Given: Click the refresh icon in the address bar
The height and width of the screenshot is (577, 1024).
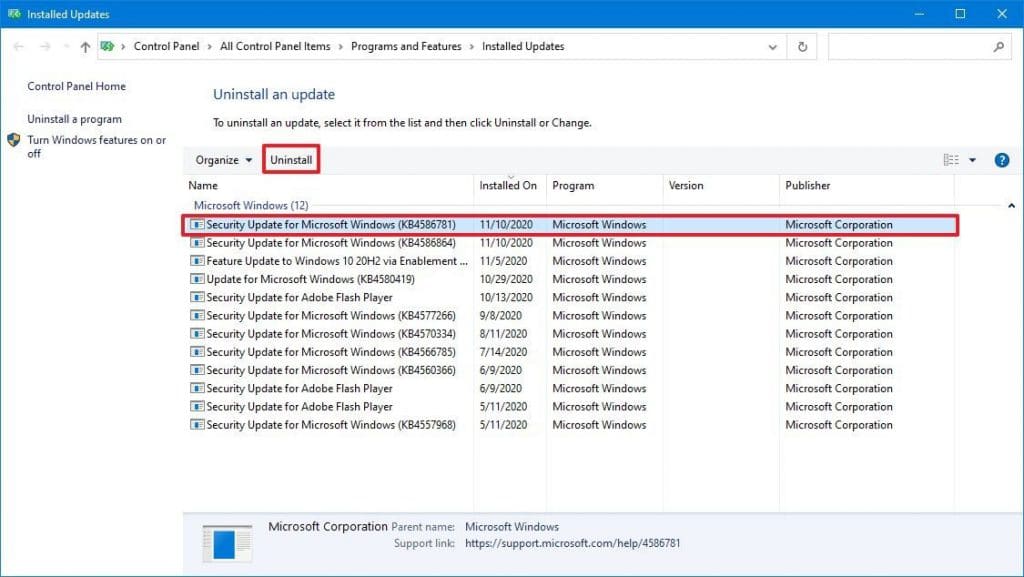Looking at the screenshot, I should point(802,46).
